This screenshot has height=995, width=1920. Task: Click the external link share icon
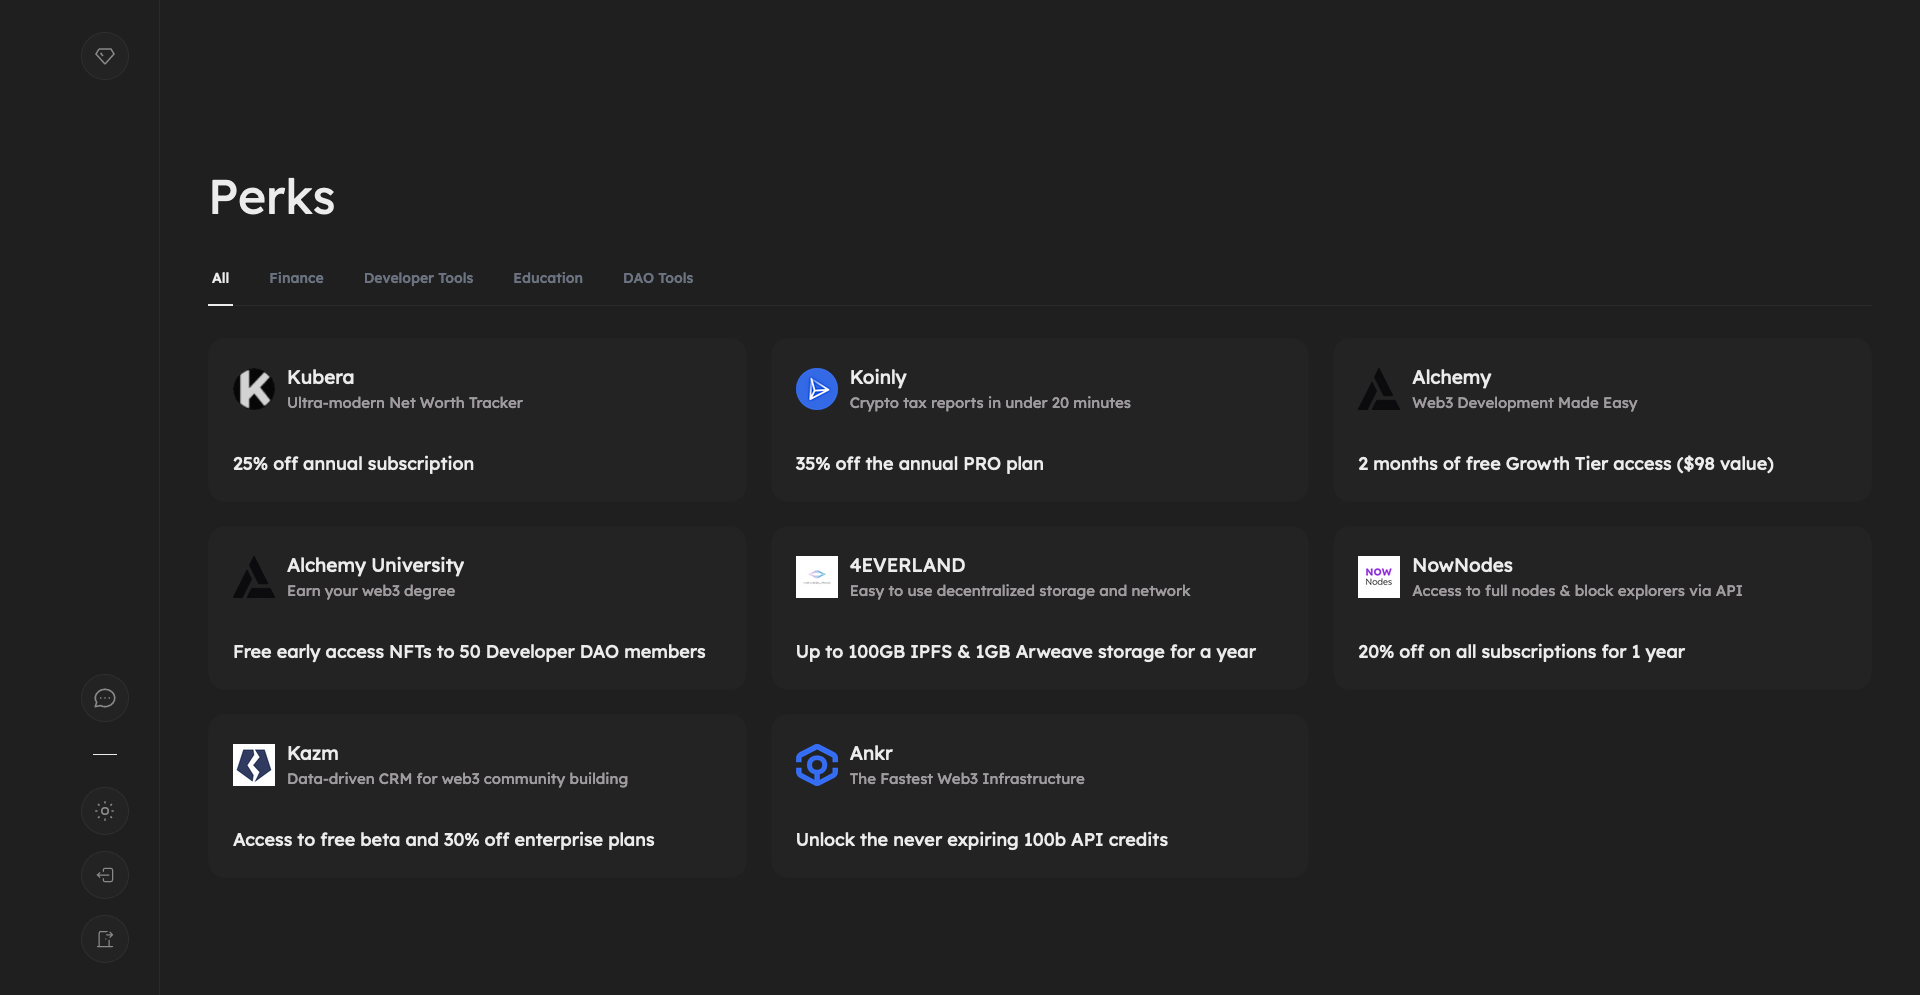click(x=105, y=939)
